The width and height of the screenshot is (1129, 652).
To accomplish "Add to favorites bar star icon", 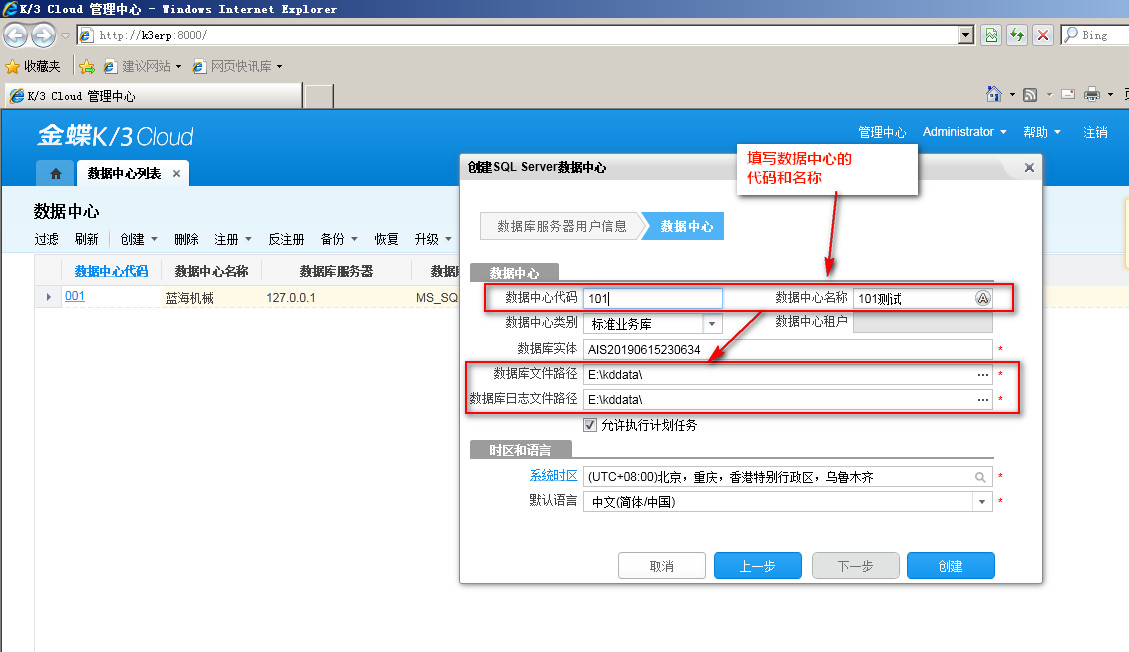I will 86,66.
